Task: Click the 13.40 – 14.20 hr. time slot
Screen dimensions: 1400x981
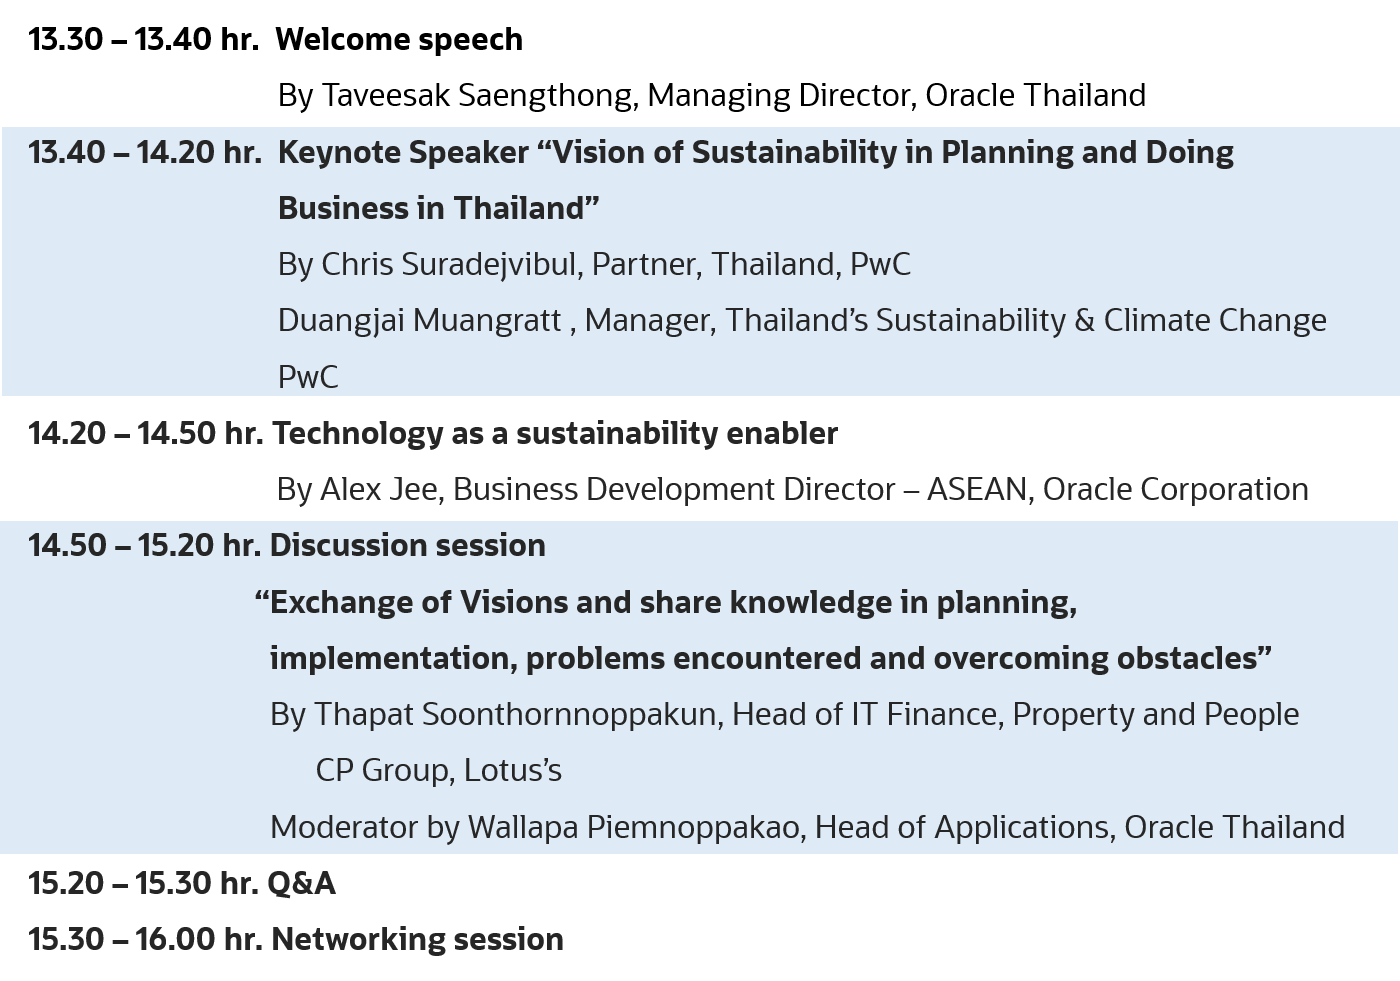Action: tap(145, 153)
